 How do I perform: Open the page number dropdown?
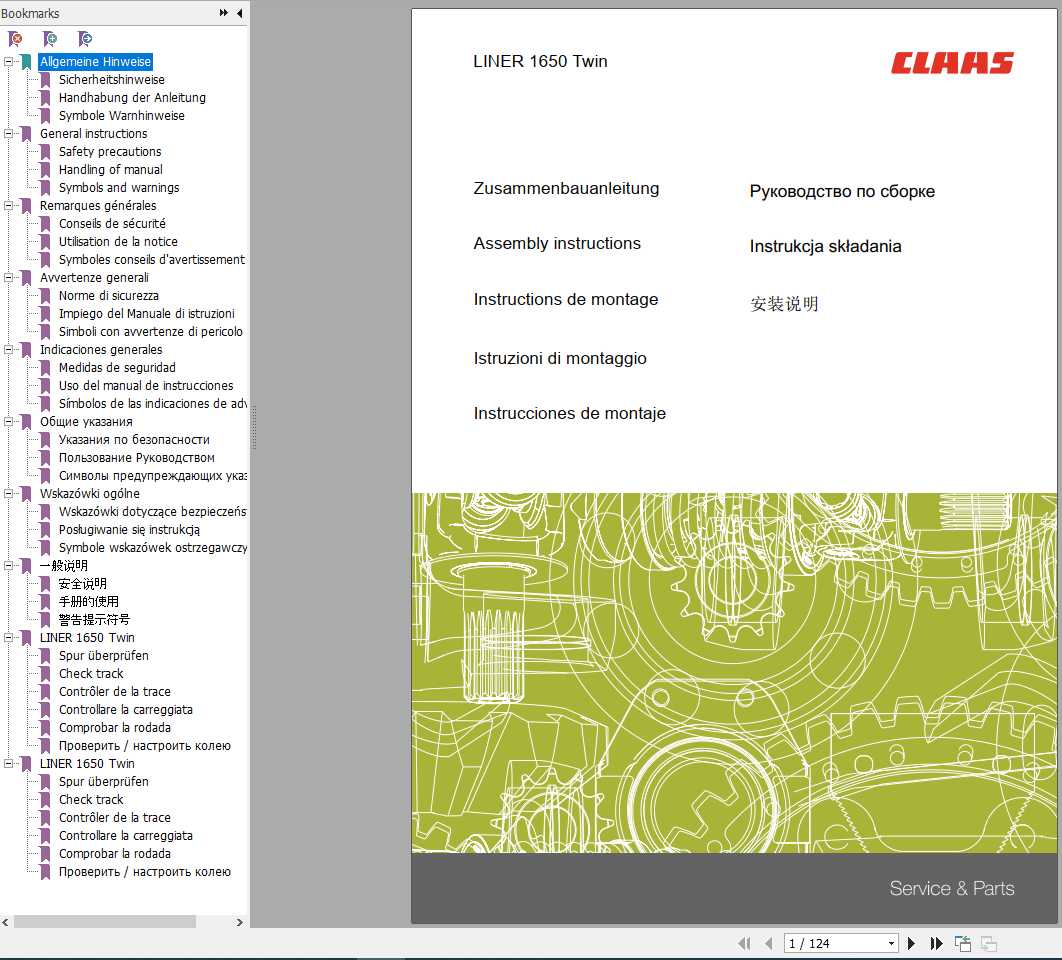tap(891, 943)
